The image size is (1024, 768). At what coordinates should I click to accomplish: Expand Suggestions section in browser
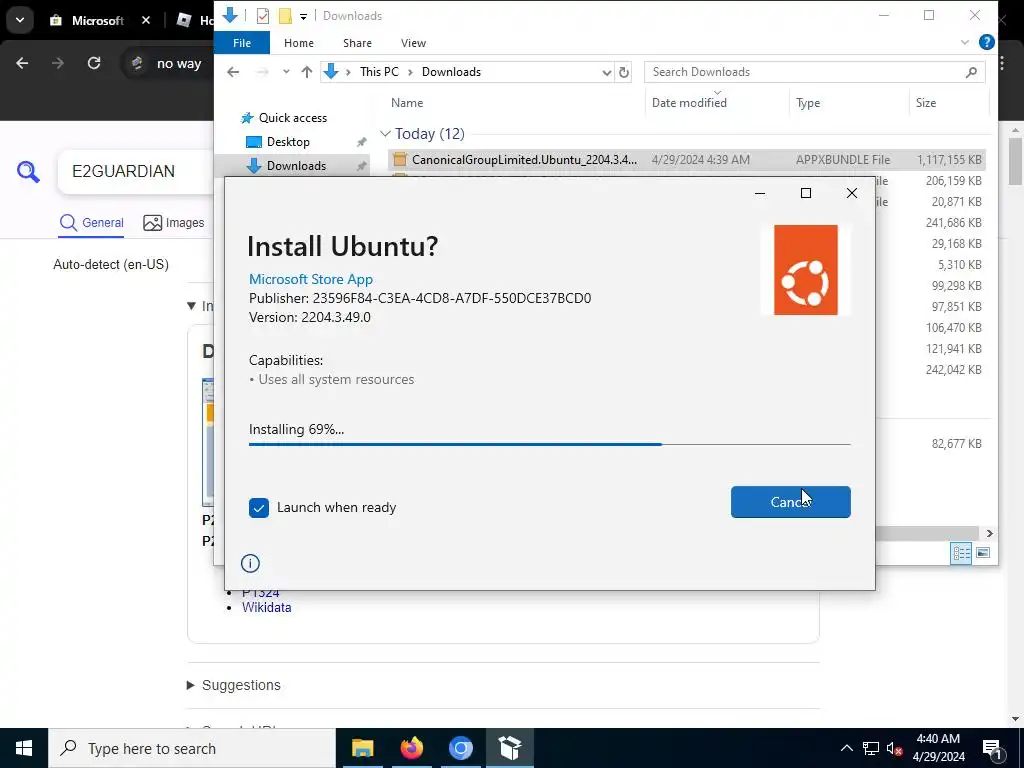[234, 685]
